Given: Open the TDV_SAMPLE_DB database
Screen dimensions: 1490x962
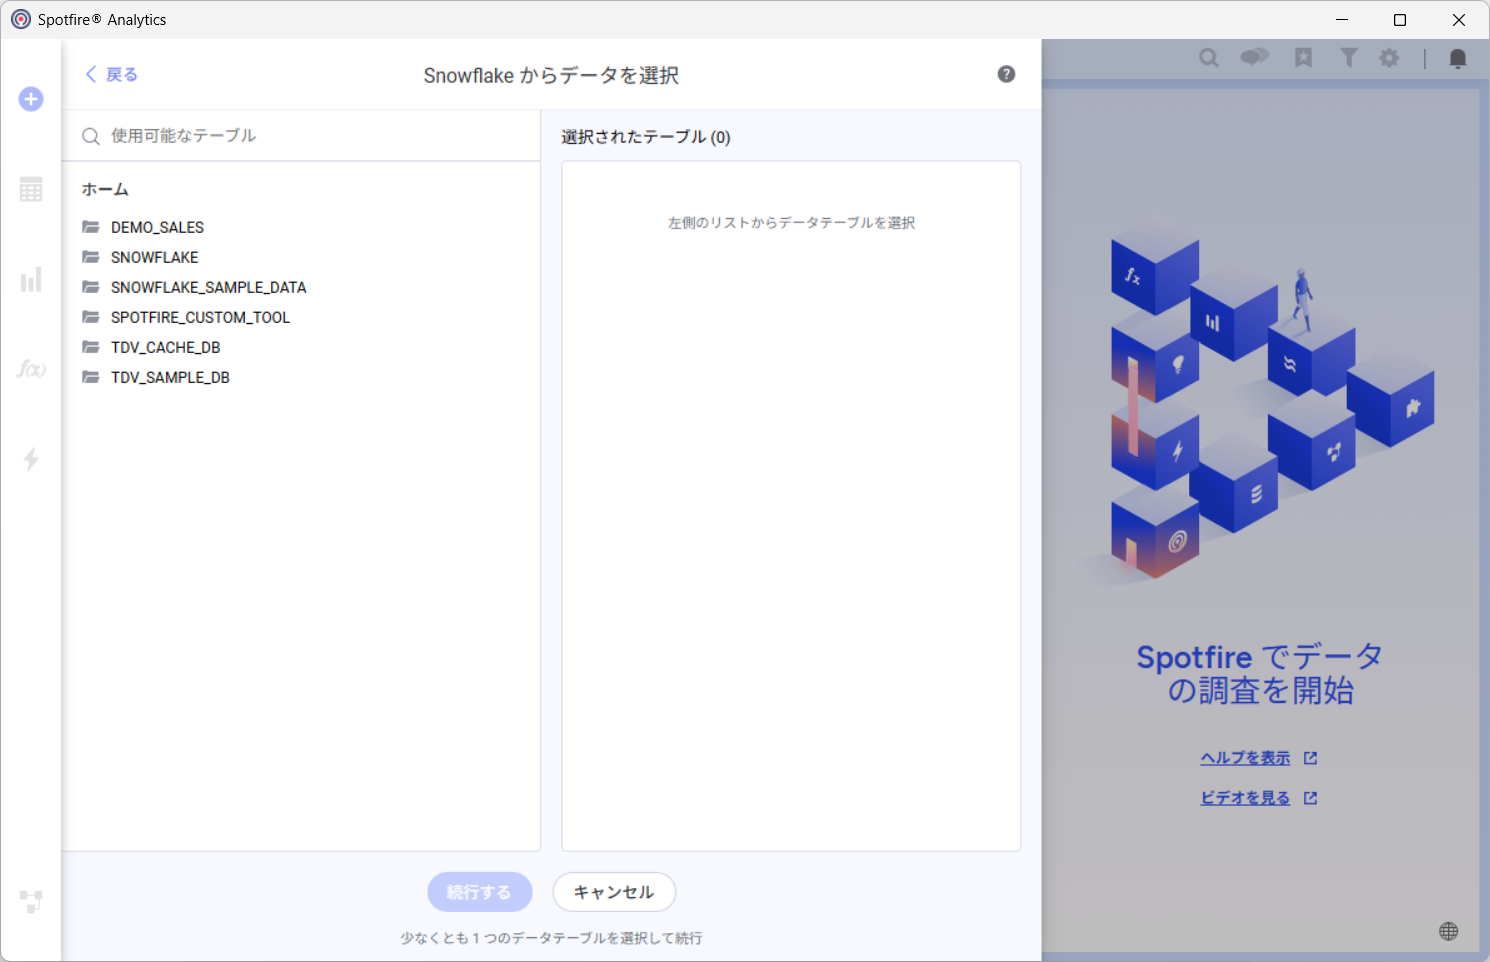Looking at the screenshot, I should coord(170,377).
